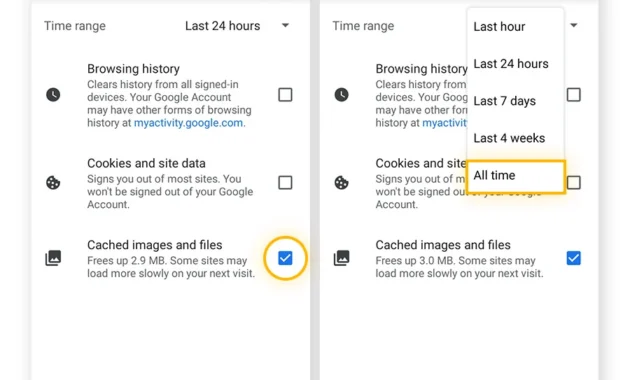Click the cached images icon in left panel
The height and width of the screenshot is (380, 630).
(53, 258)
